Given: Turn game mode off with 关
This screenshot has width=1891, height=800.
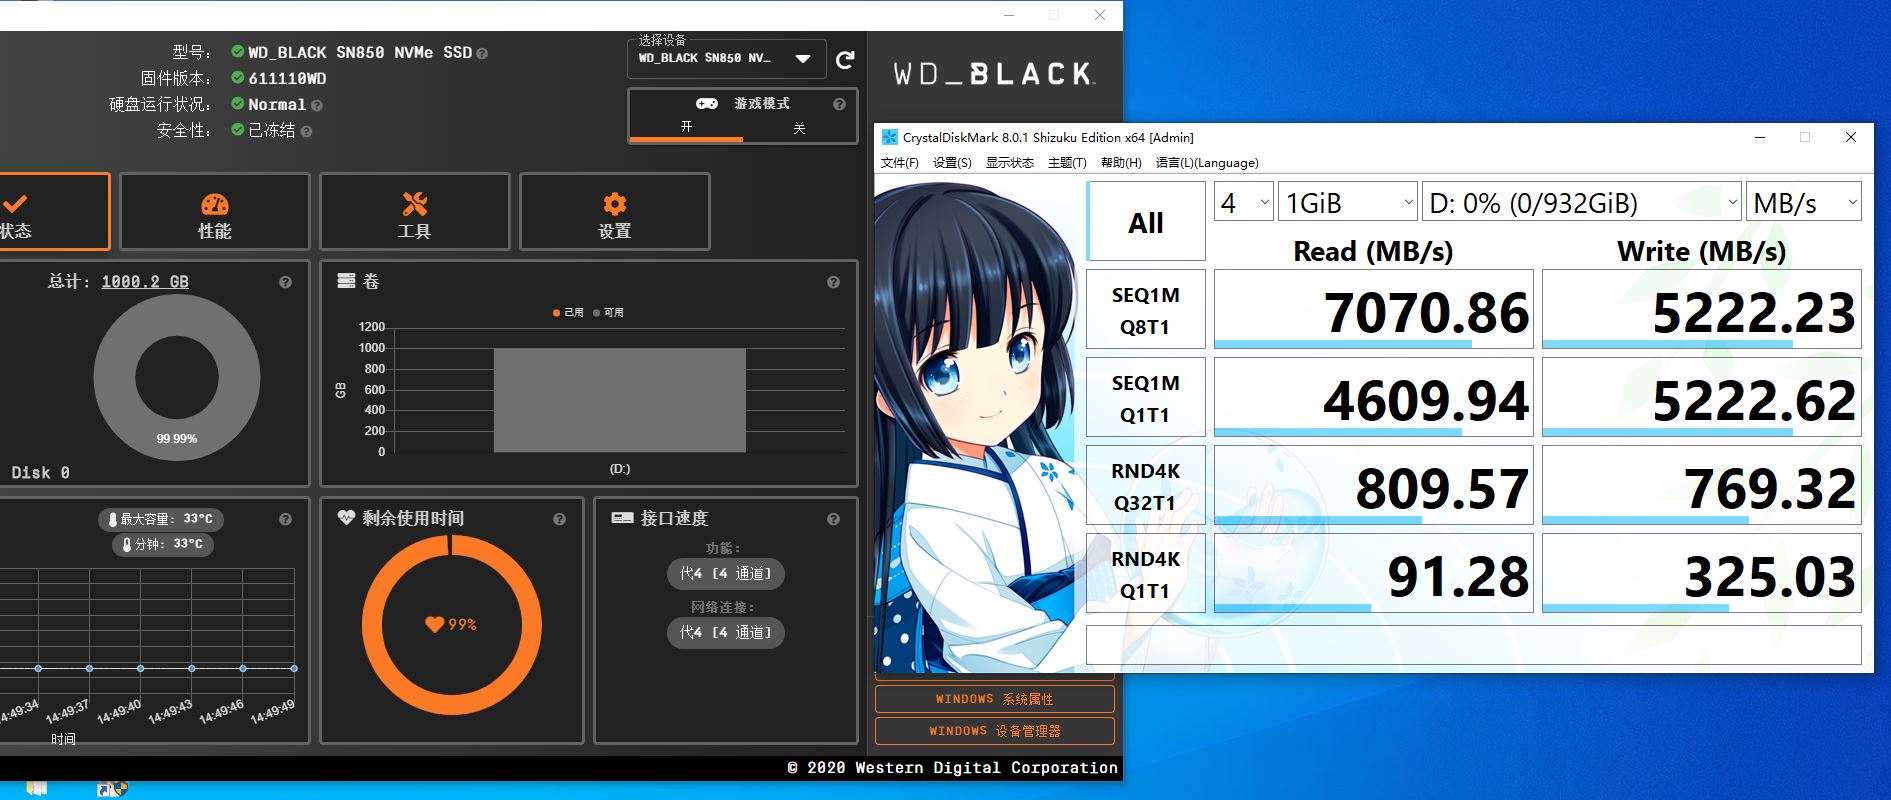Looking at the screenshot, I should click(x=799, y=128).
